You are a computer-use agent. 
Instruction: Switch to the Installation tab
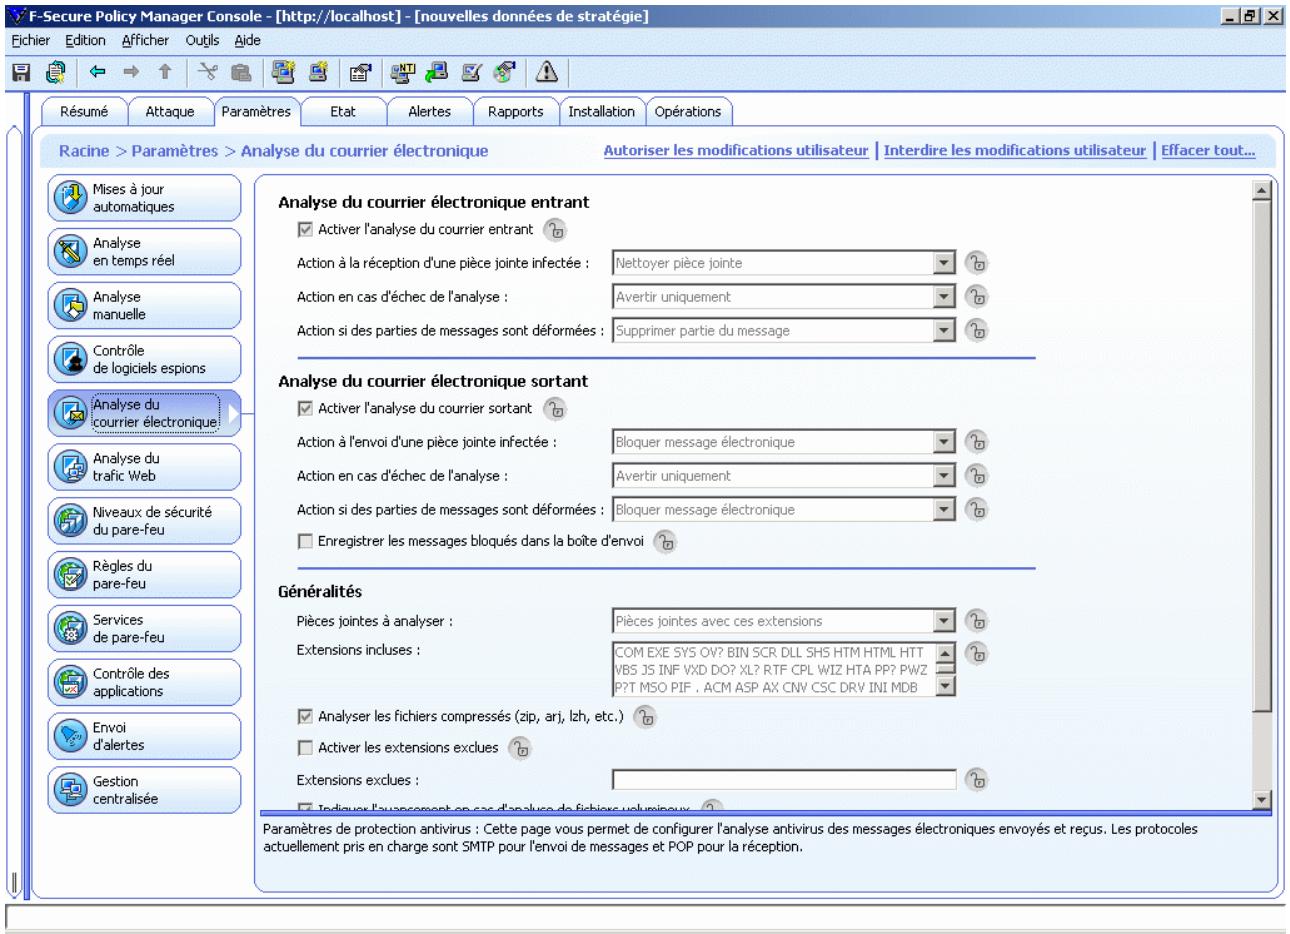pos(601,112)
